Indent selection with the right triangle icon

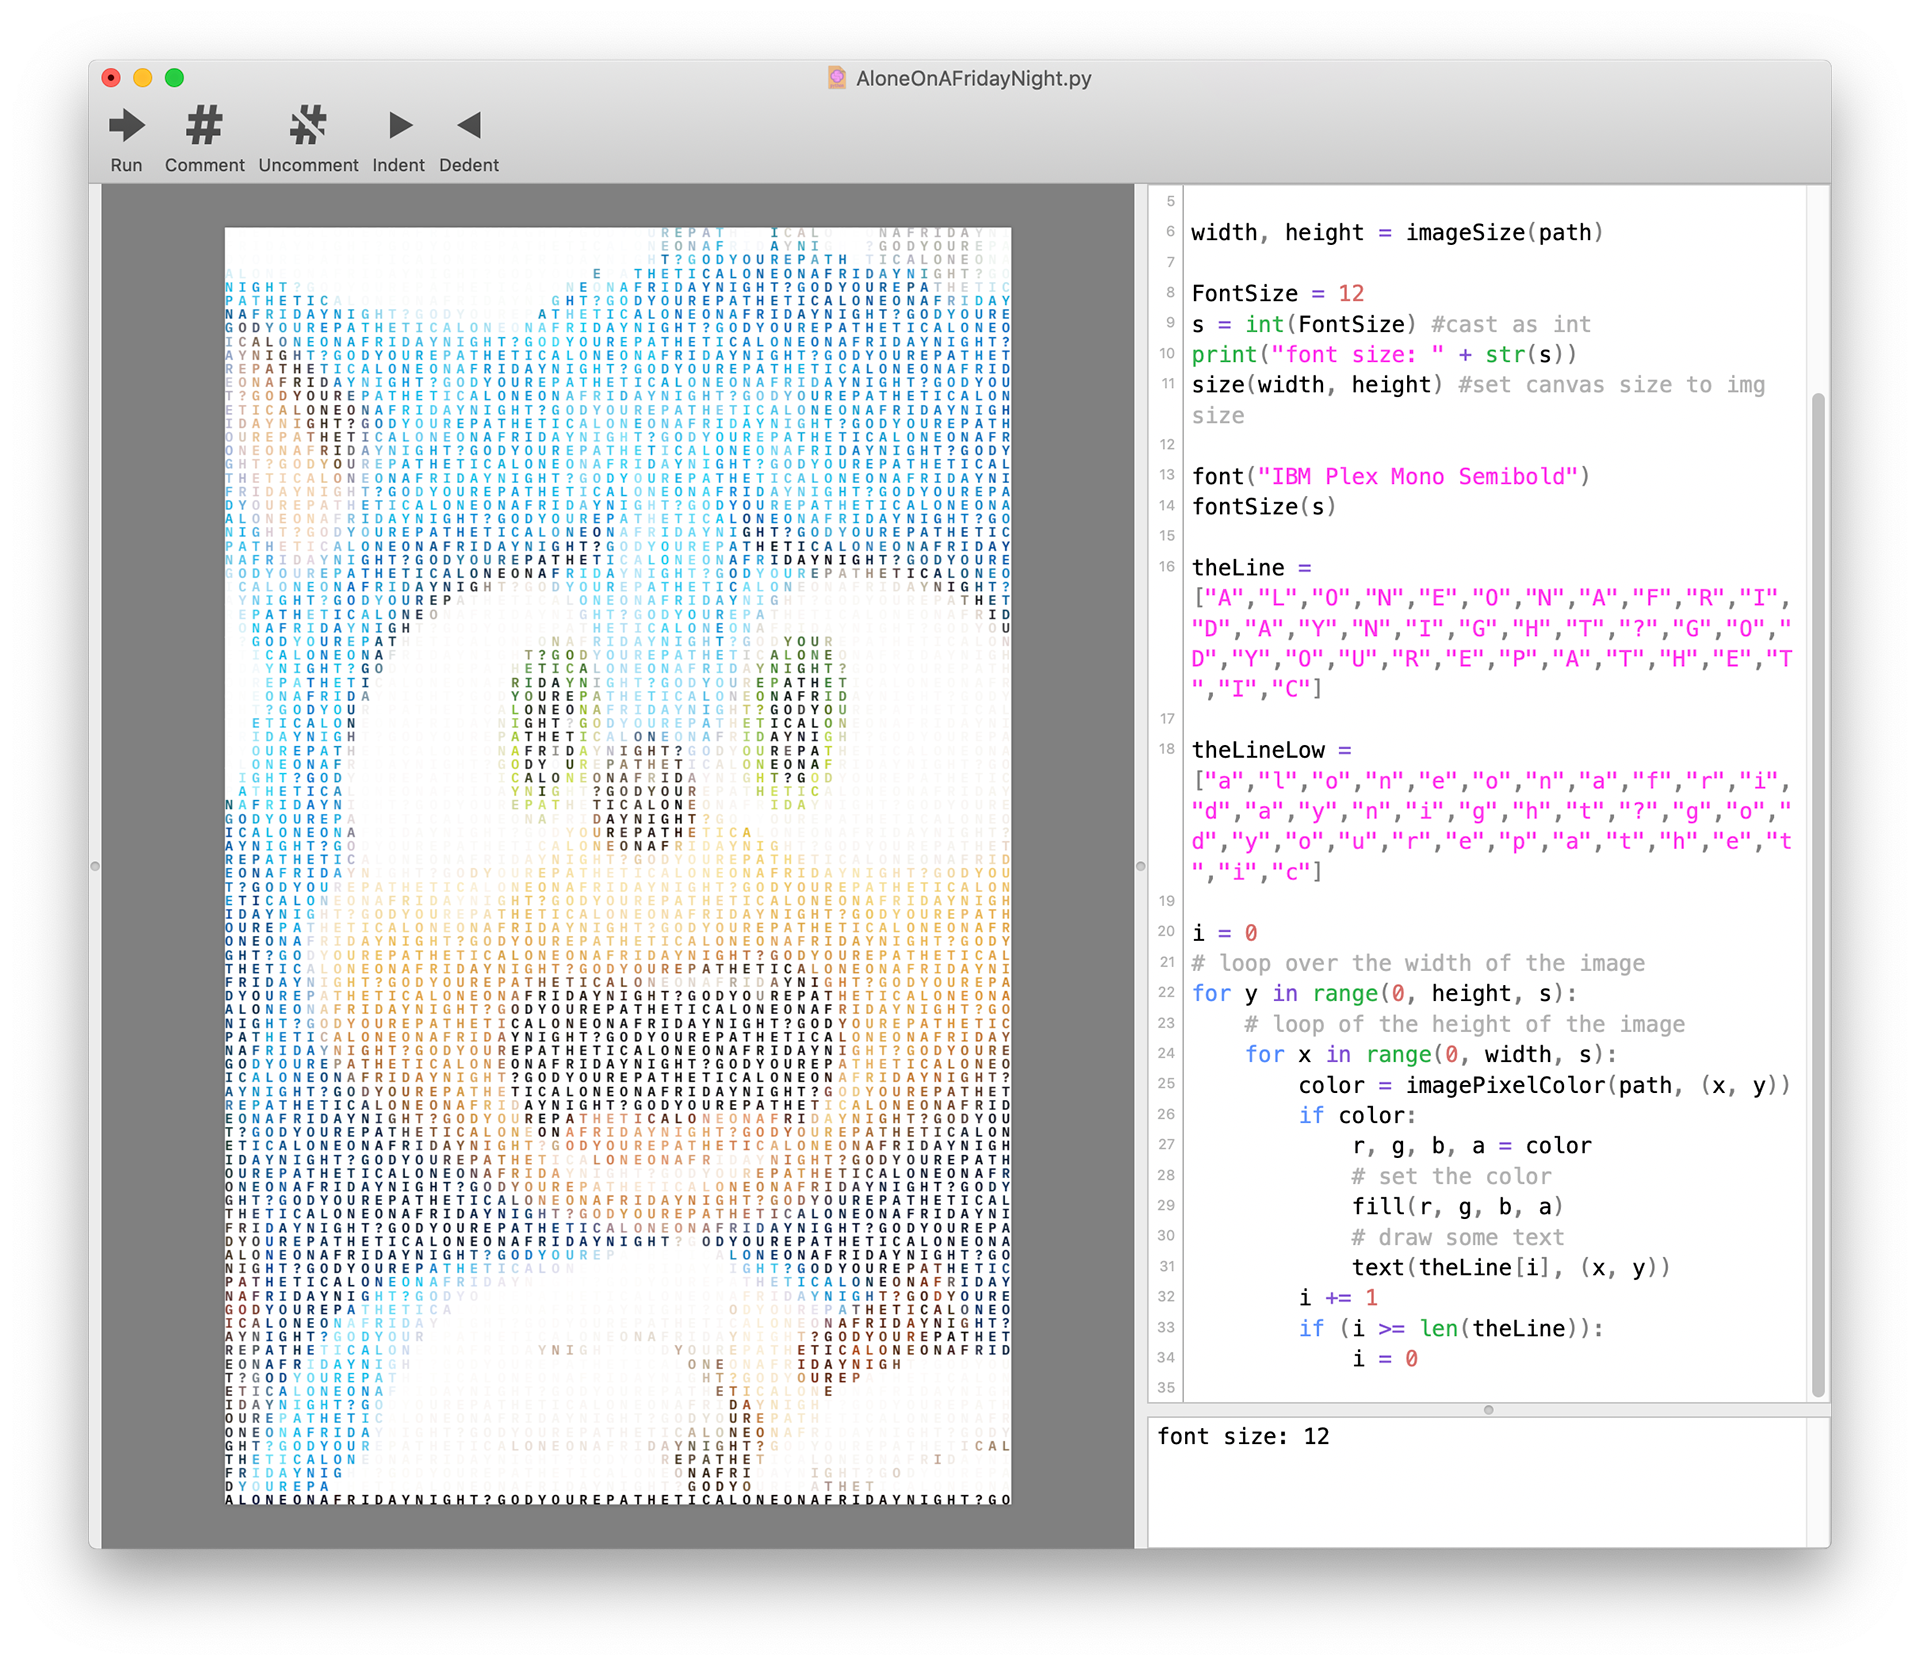399,127
